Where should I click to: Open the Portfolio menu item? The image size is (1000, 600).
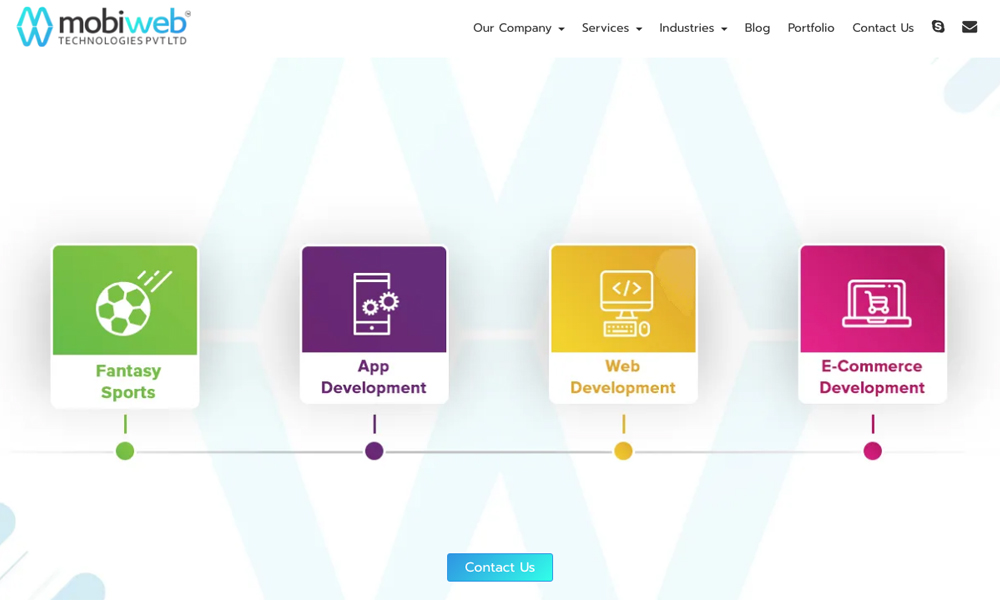(x=810, y=28)
